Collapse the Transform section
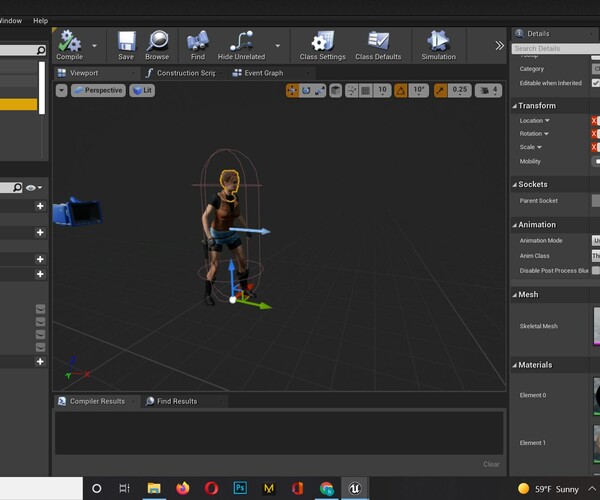This screenshot has width=600, height=500. coord(514,106)
